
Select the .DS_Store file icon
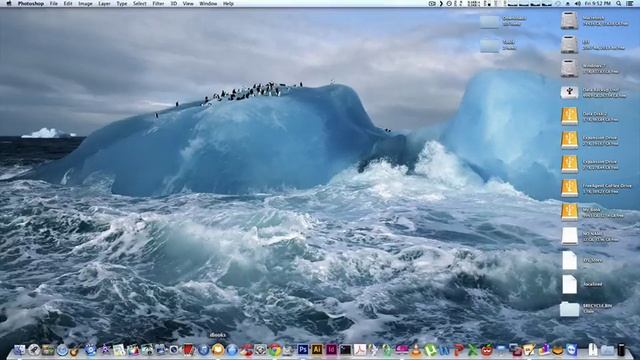[x=569, y=260]
